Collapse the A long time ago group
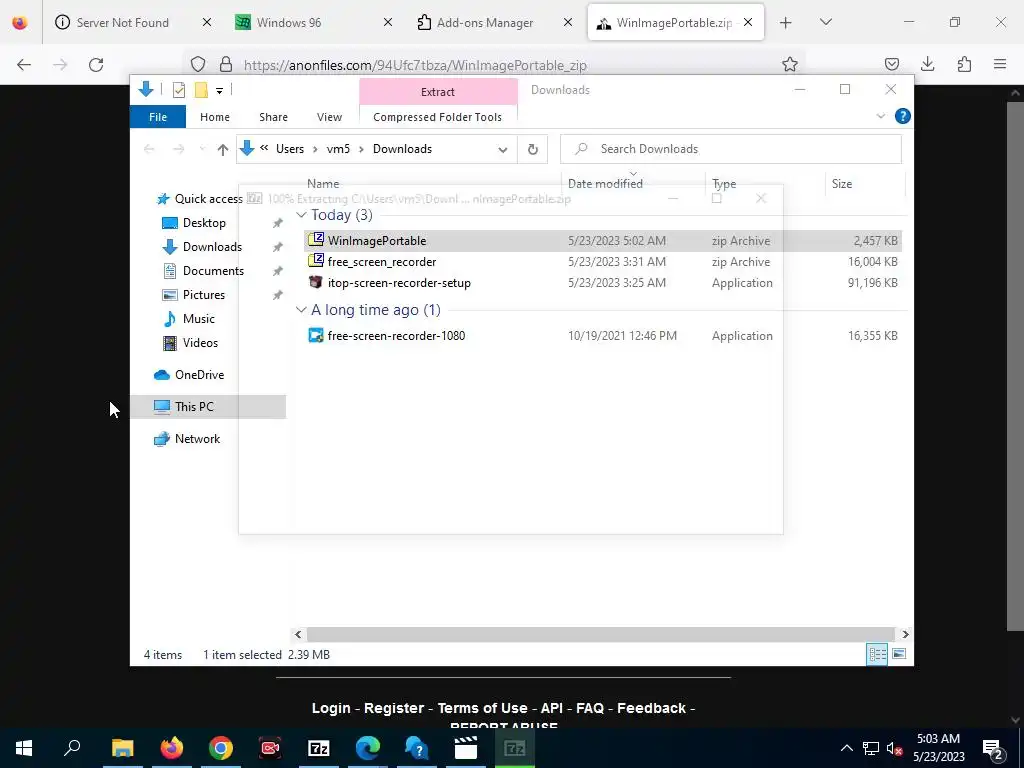This screenshot has width=1024, height=768. pyautogui.click(x=301, y=310)
